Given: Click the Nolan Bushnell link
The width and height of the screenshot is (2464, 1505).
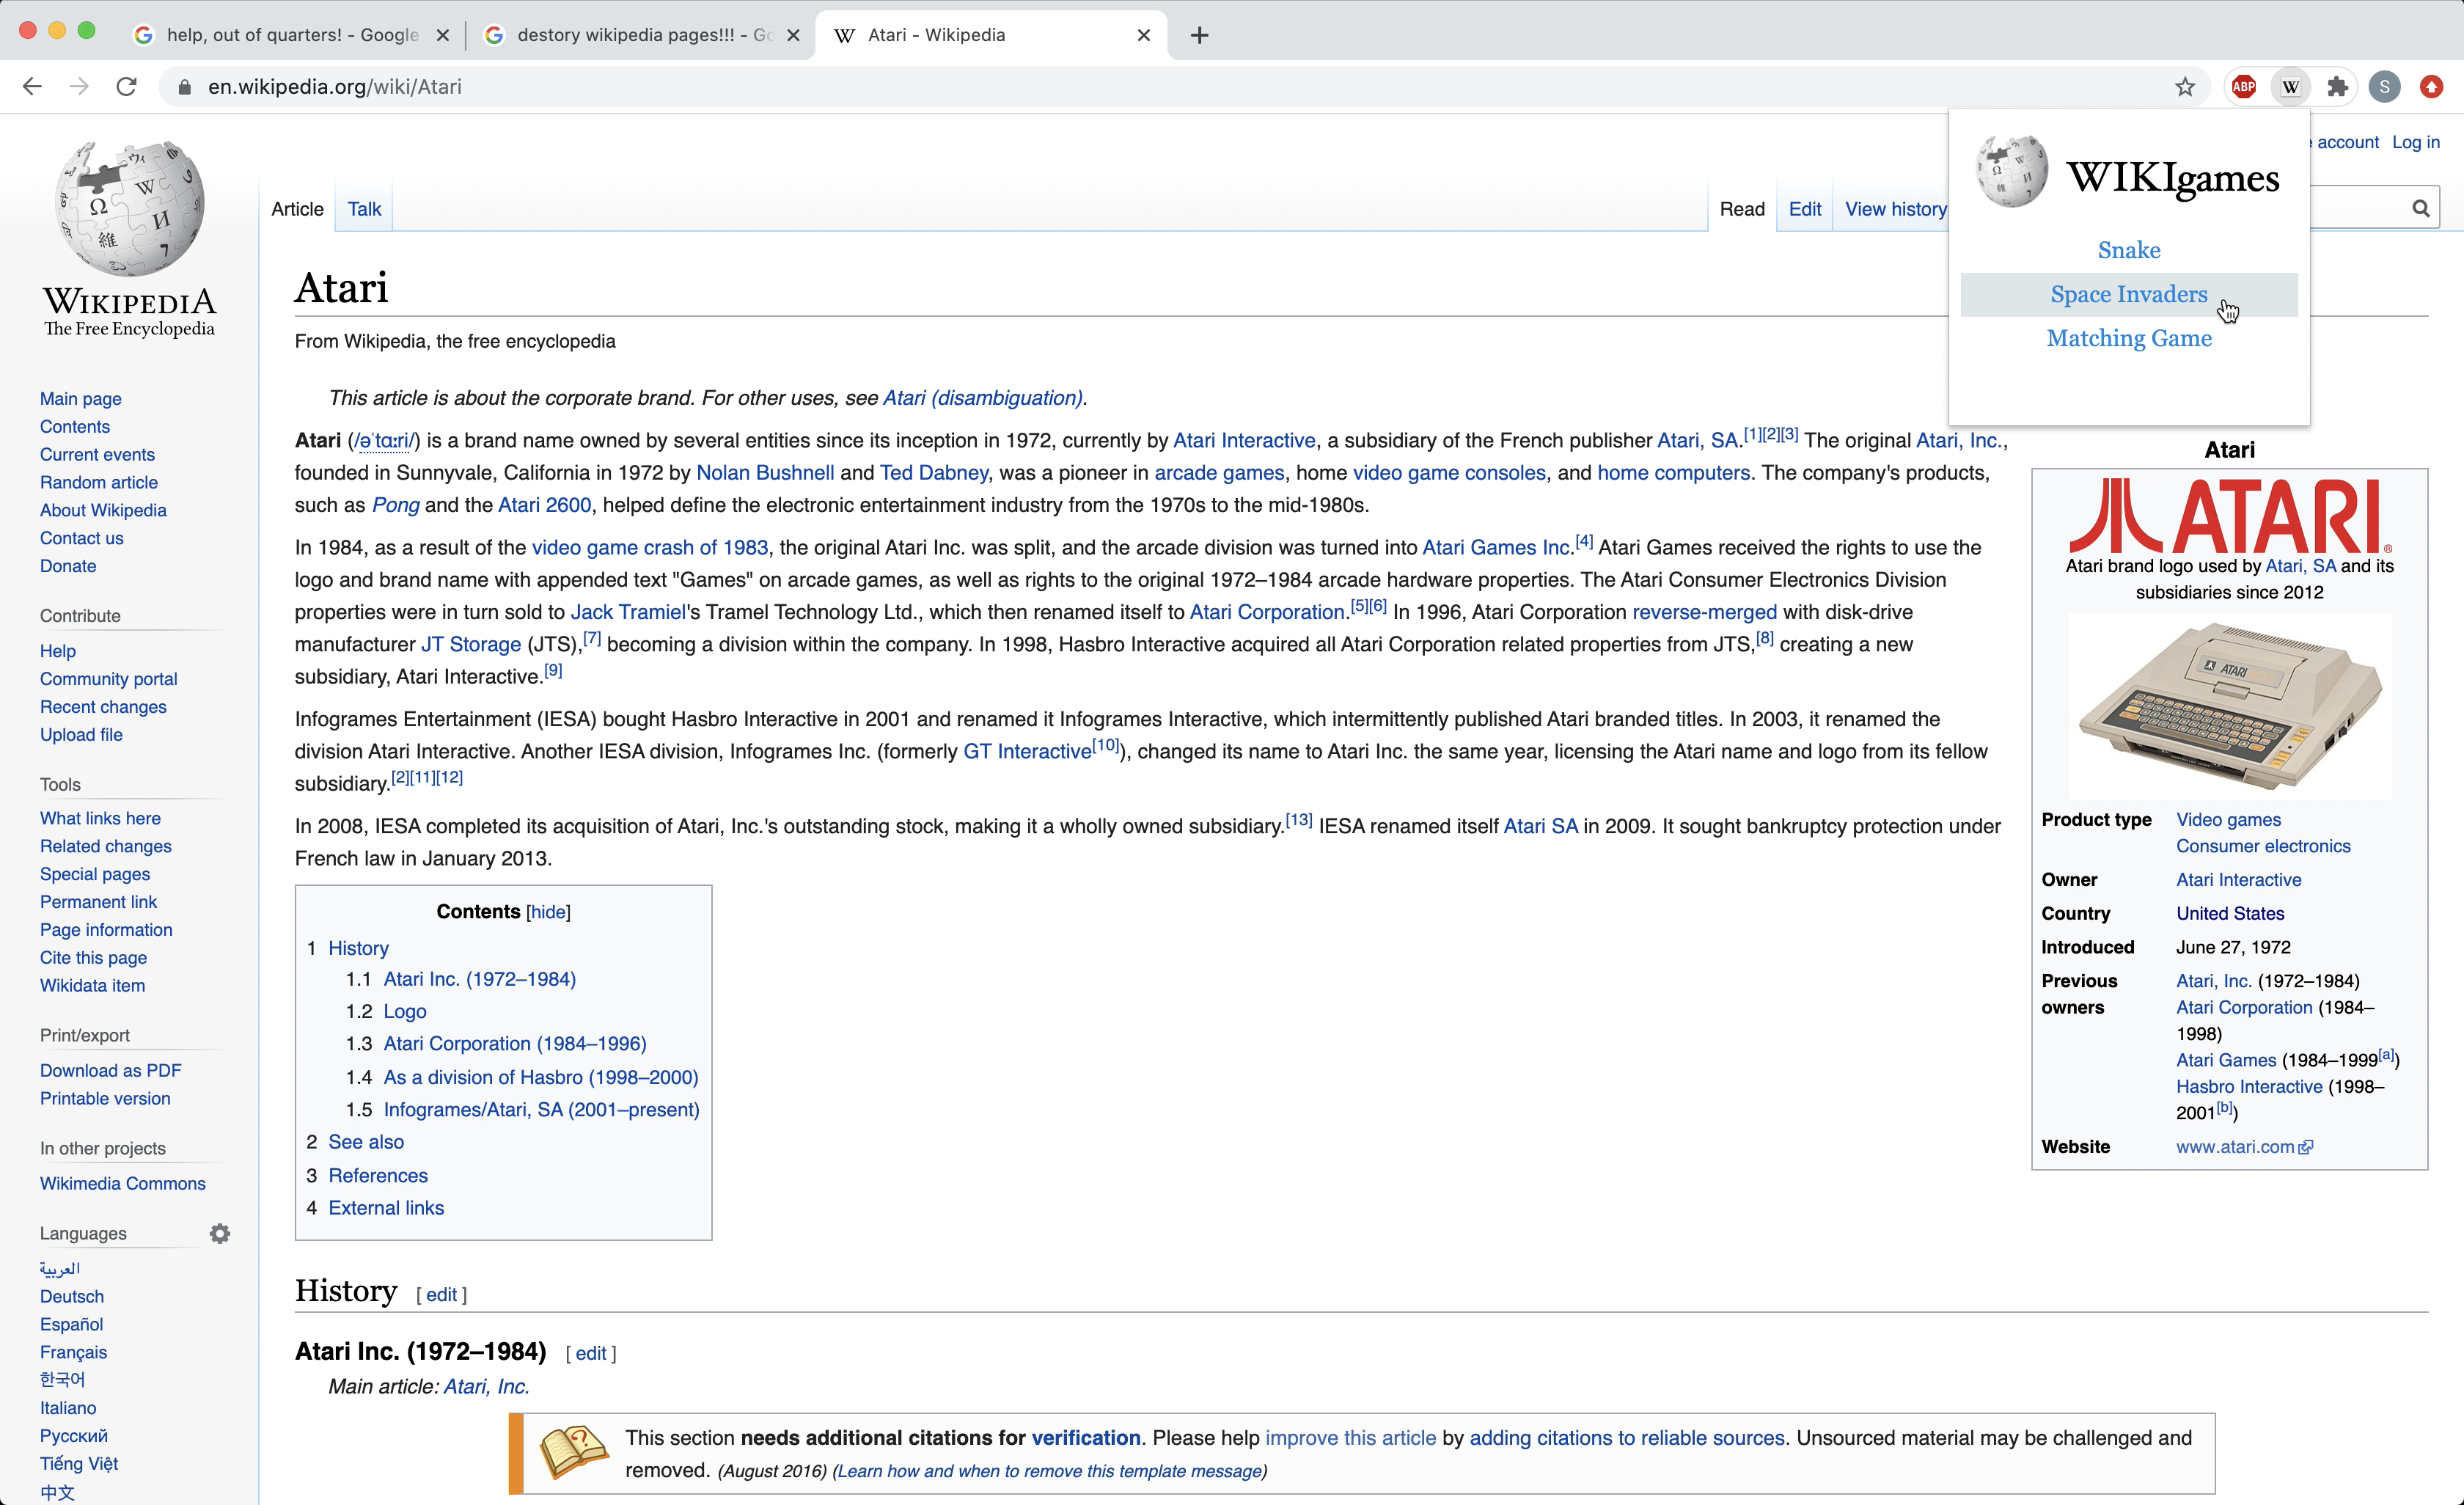Looking at the screenshot, I should 764,473.
